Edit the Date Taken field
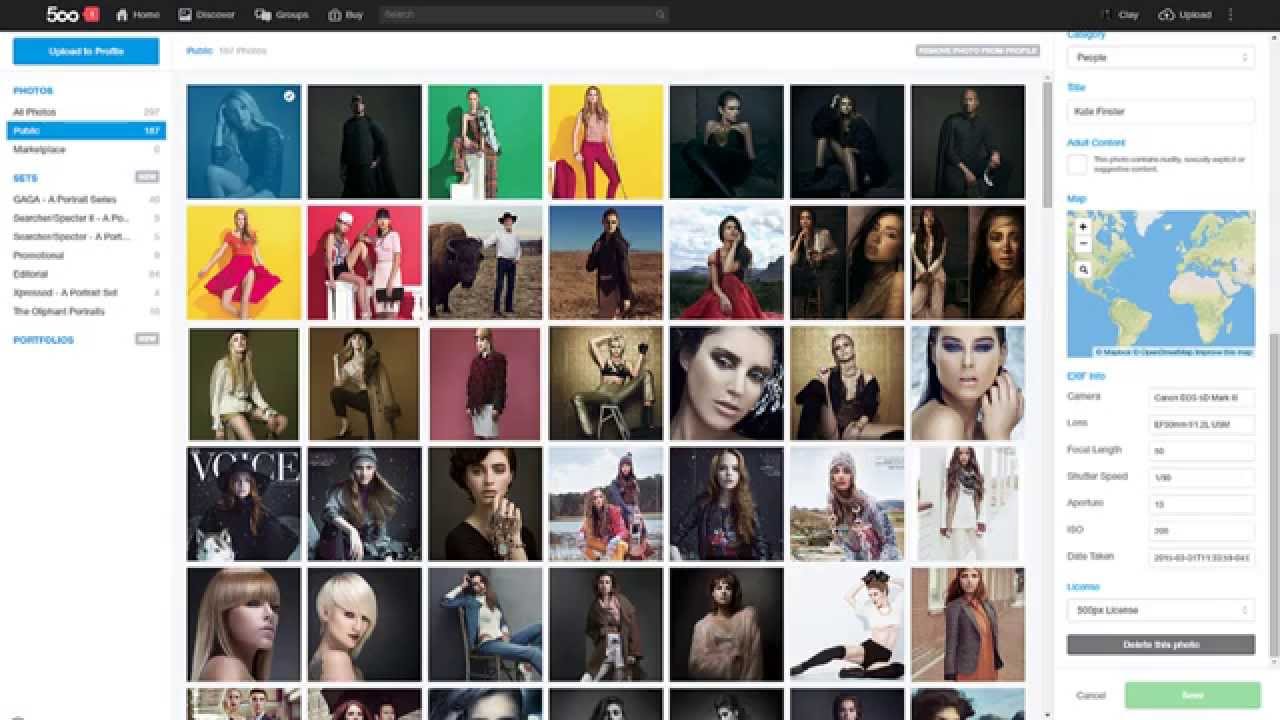 pos(1201,558)
